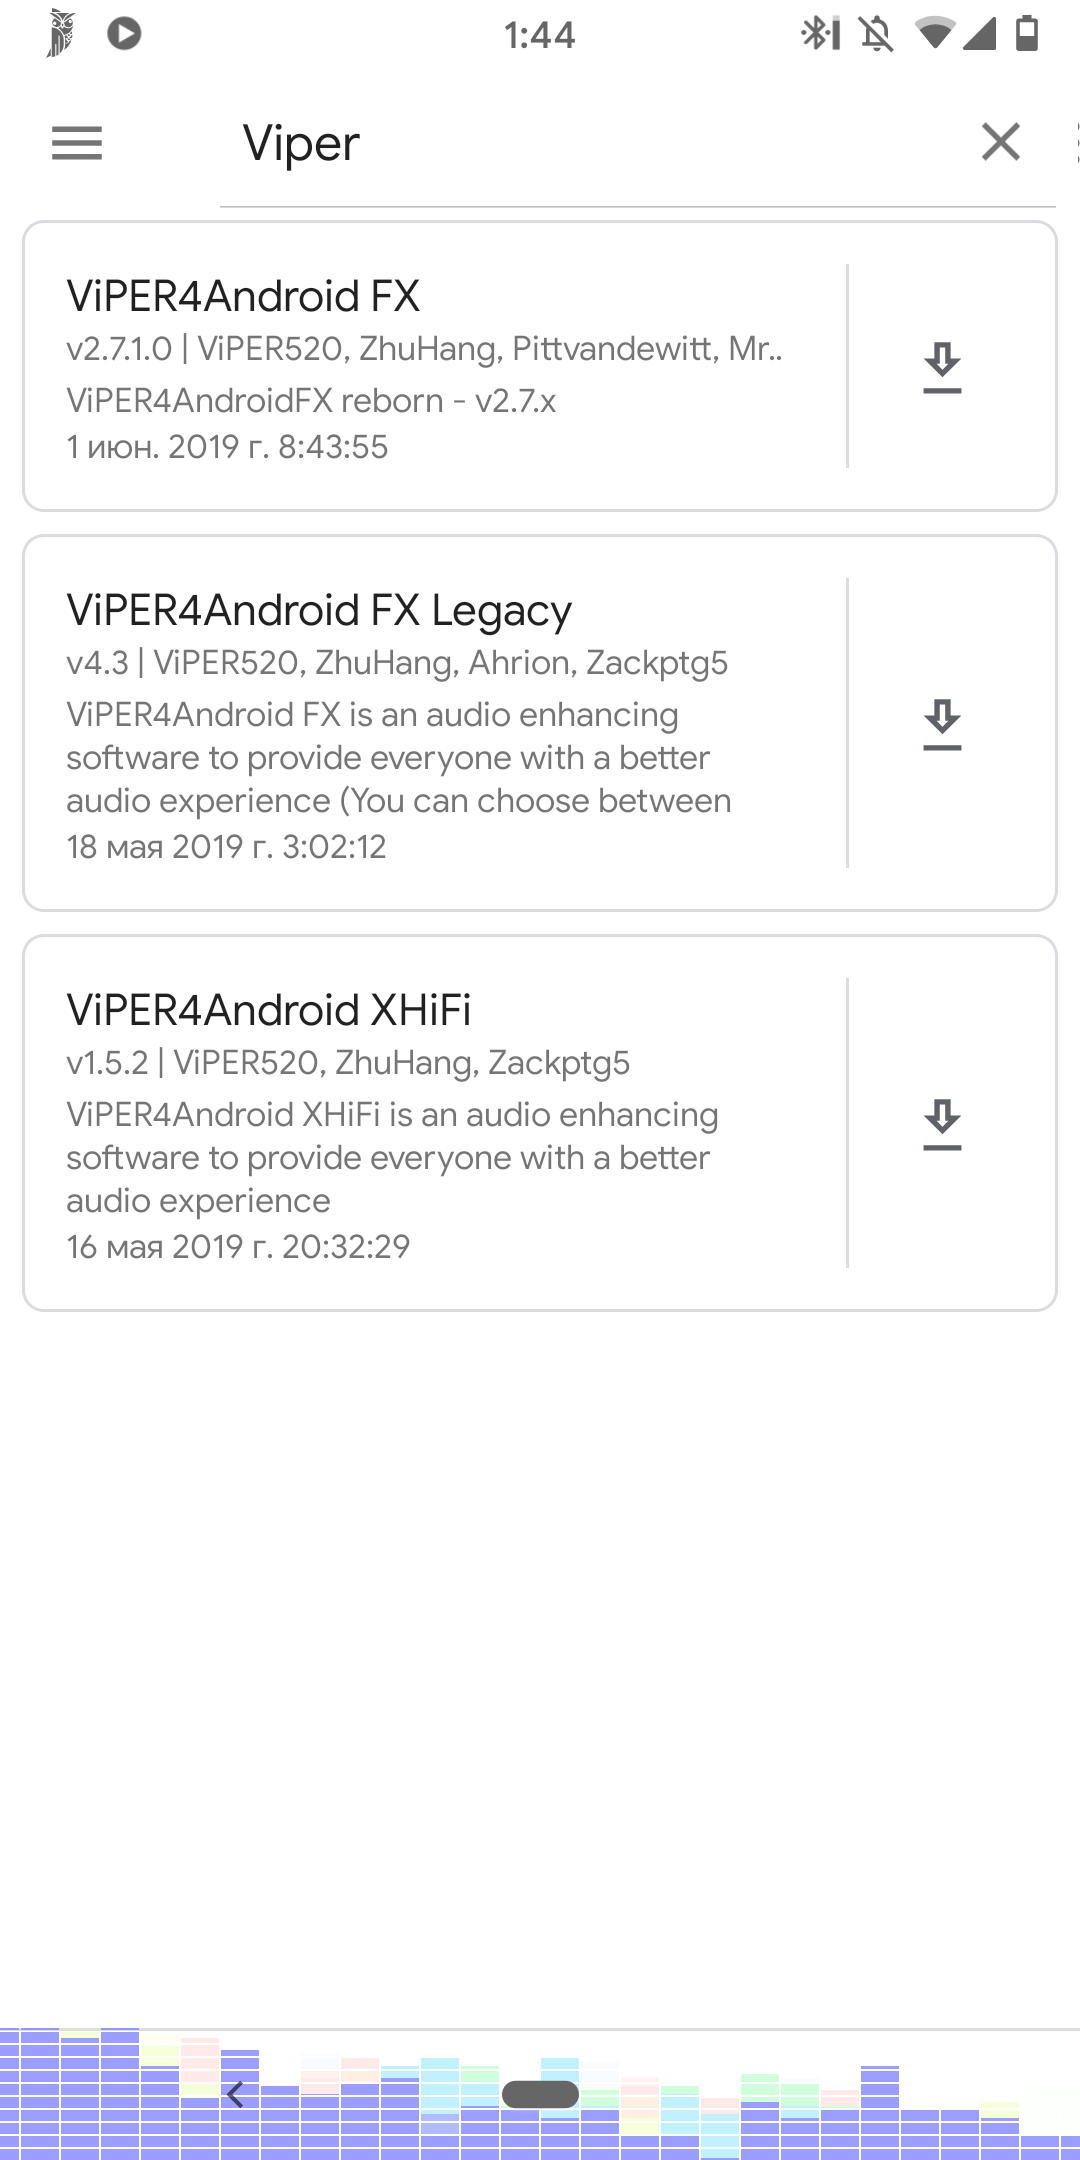The width and height of the screenshot is (1080, 2160).
Task: Tap the v2.7.1.0 version and authors line
Action: [x=424, y=348]
